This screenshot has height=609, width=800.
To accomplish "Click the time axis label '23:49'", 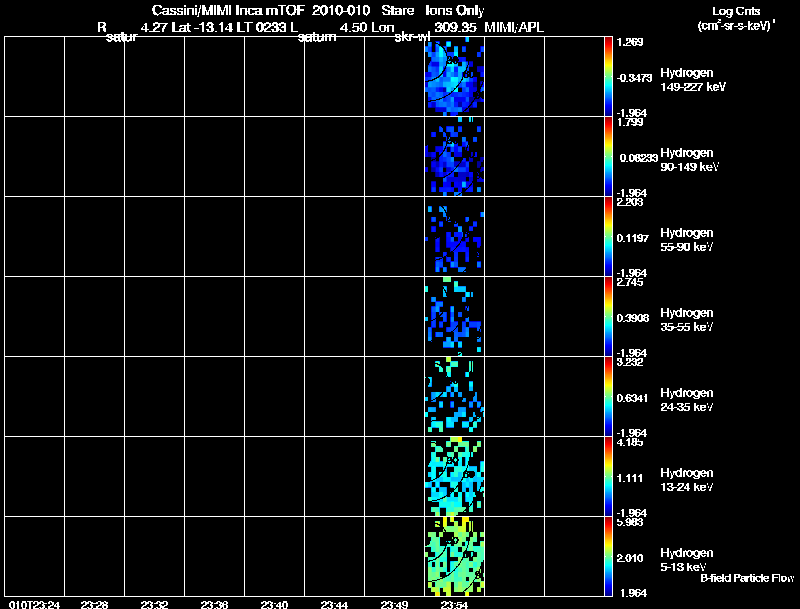I will click(394, 605).
